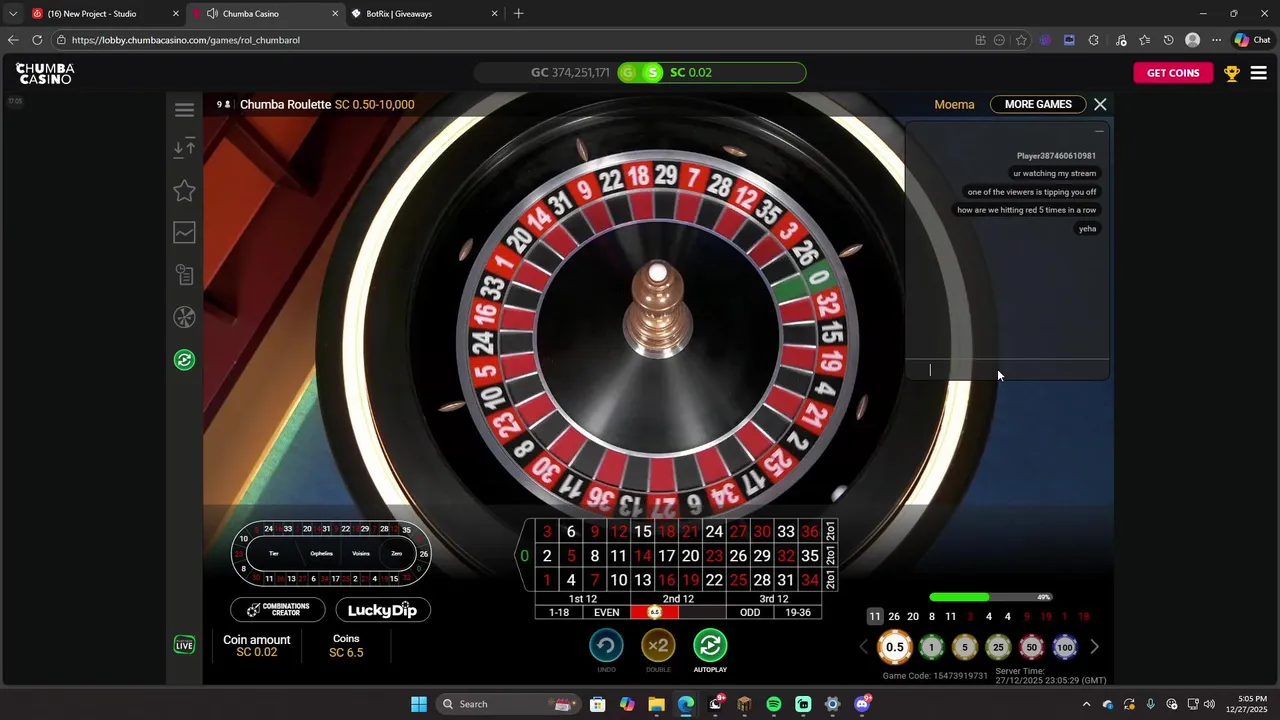Select Tier bet on the racetrack
Image resolution: width=1280 pixels, height=720 pixels.
(273, 553)
